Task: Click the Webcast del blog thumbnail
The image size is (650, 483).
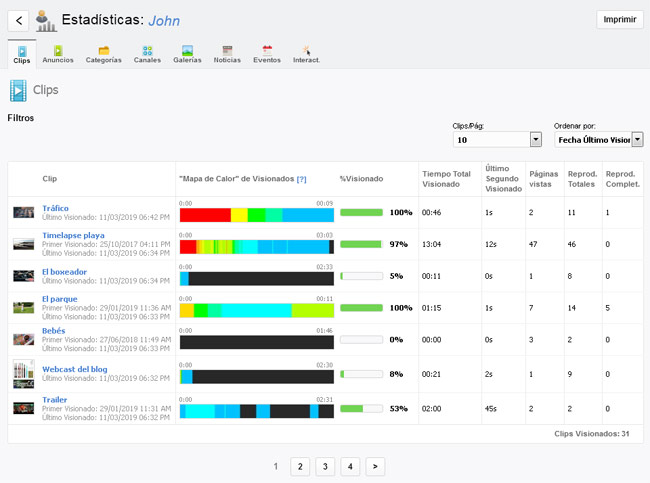Action: pyautogui.click(x=24, y=374)
